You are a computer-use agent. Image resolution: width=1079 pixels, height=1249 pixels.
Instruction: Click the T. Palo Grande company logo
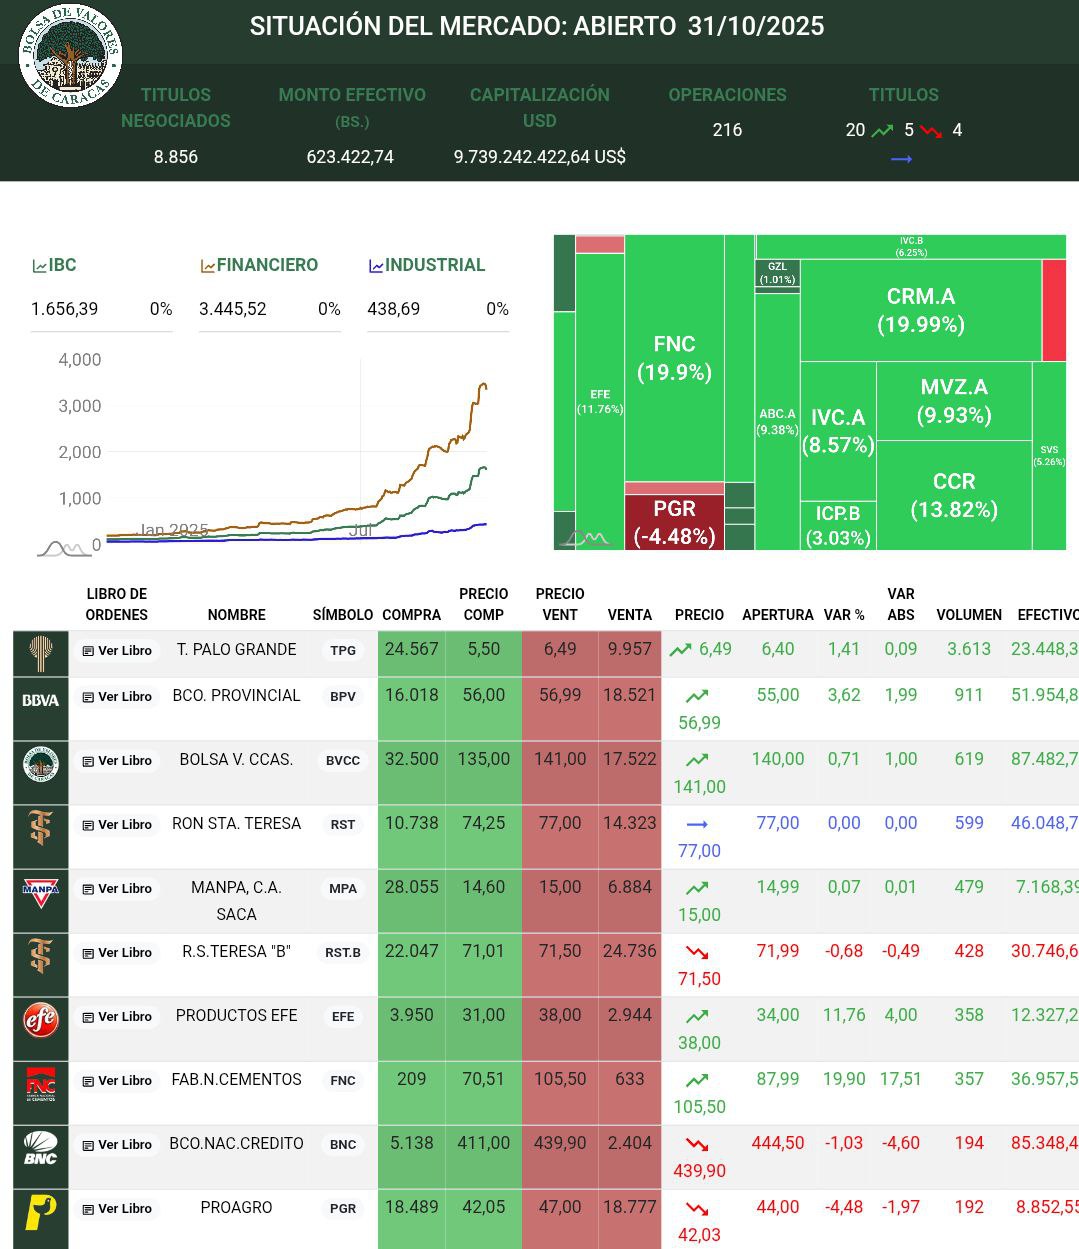click(41, 653)
